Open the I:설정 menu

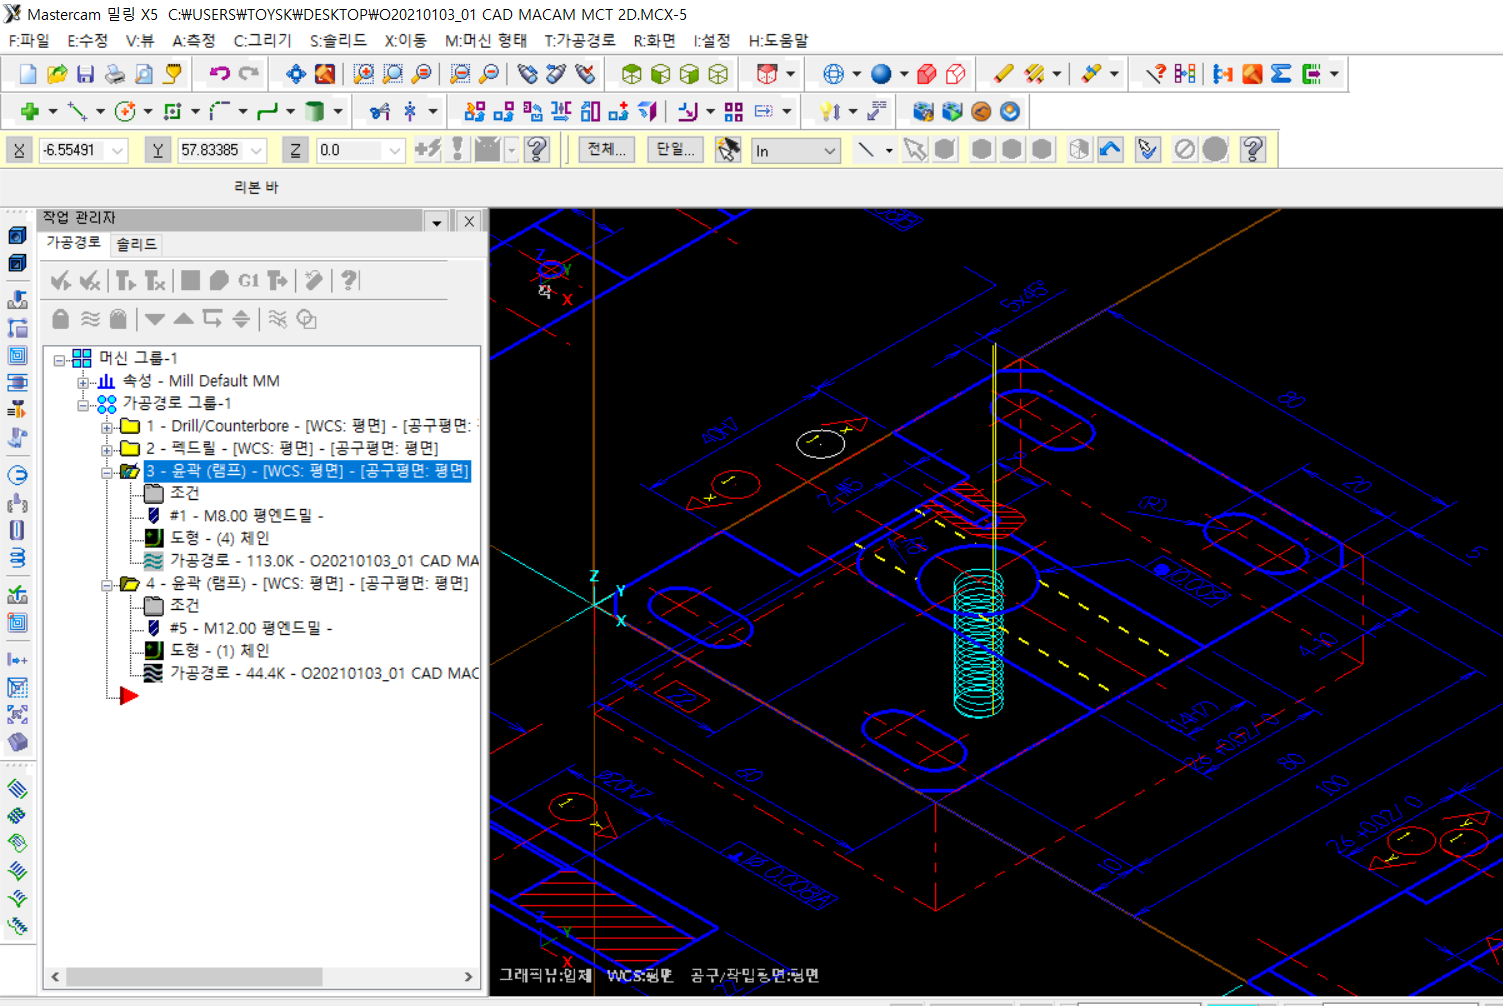(712, 40)
